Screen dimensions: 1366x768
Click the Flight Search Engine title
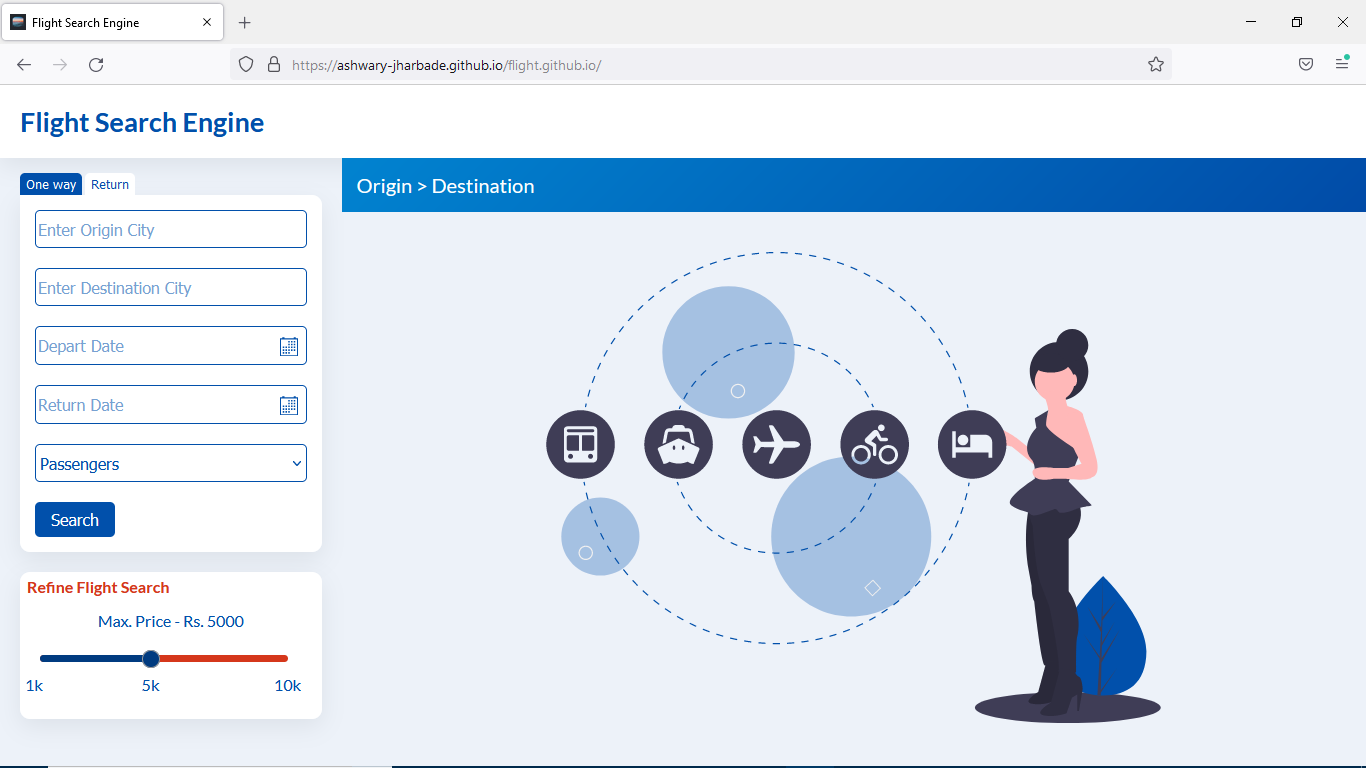142,123
